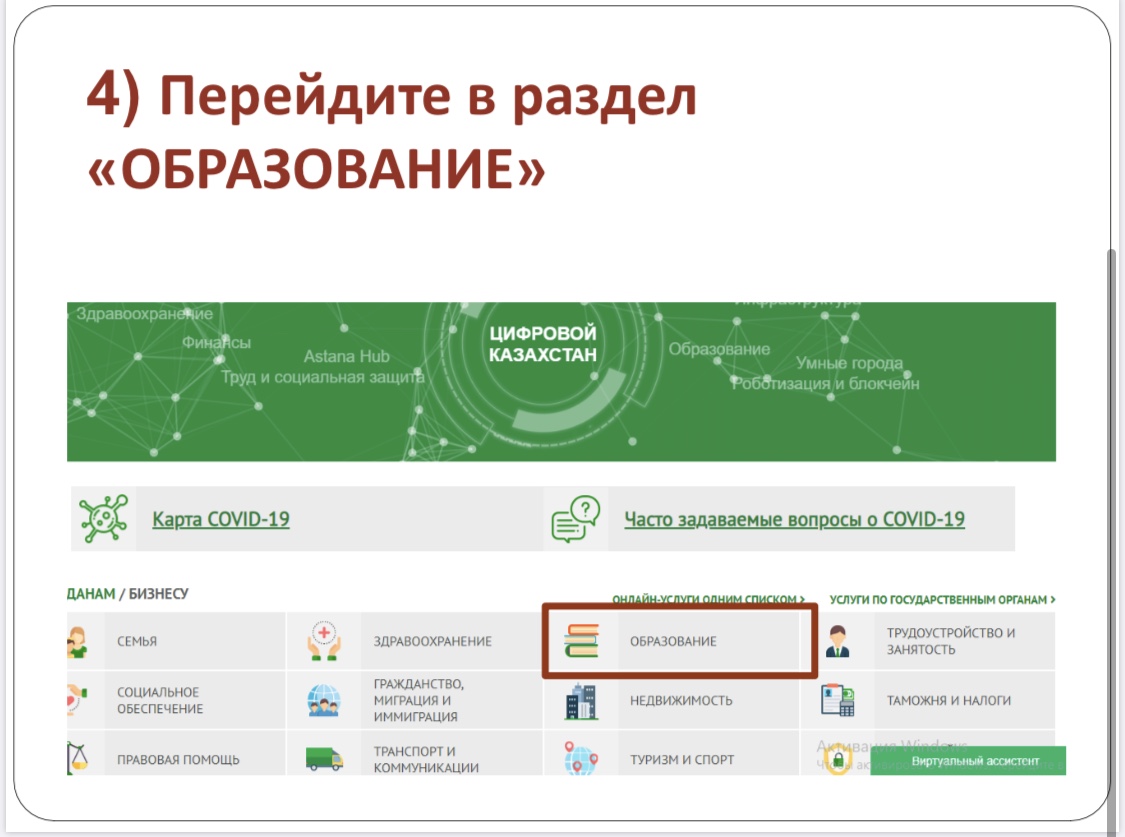Click the yellow lock icon
This screenshot has height=837, width=1125.
coord(837,761)
